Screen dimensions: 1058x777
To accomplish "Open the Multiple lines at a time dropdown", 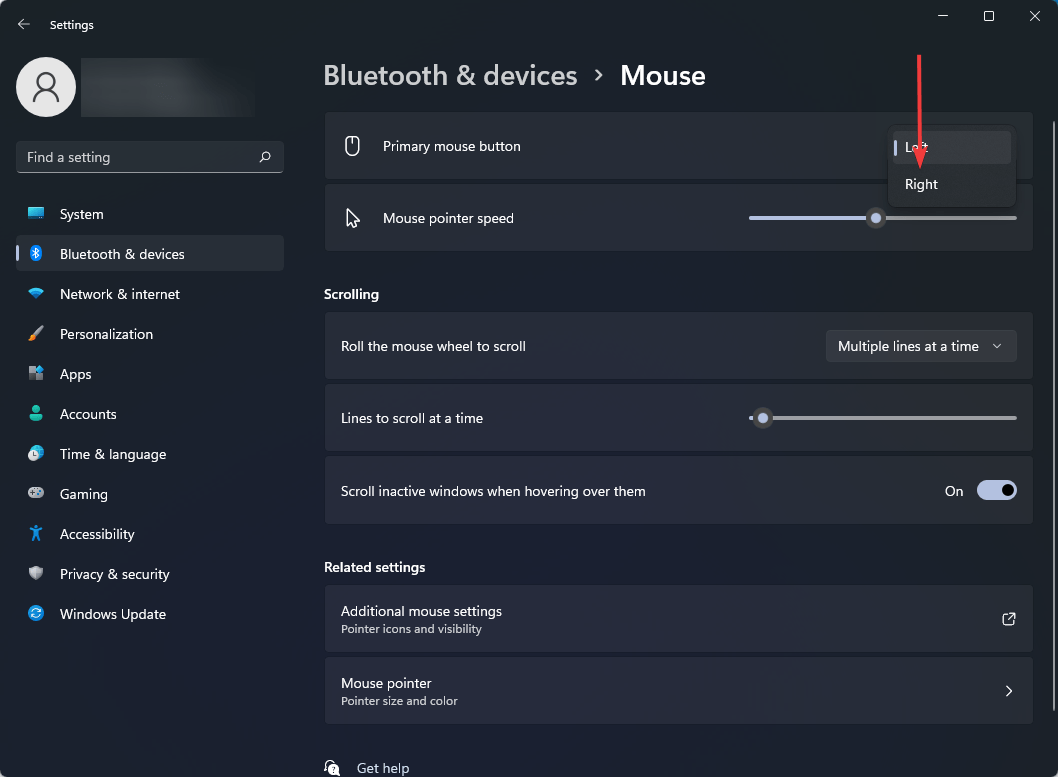I will [x=920, y=345].
